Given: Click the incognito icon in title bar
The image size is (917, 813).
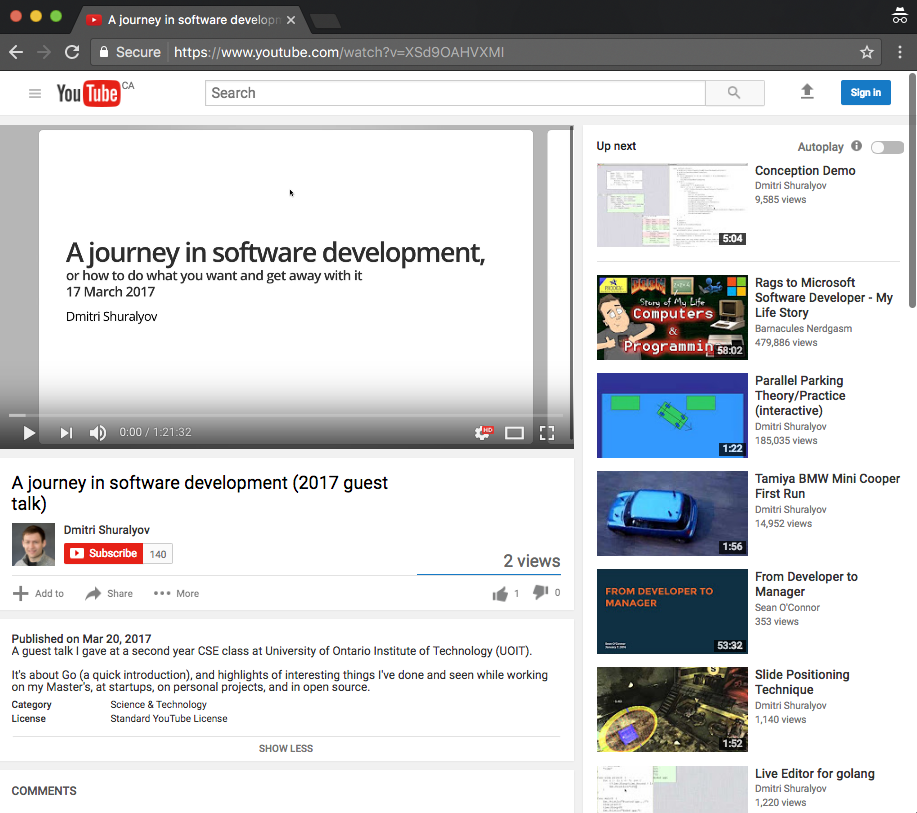Looking at the screenshot, I should click(899, 15).
